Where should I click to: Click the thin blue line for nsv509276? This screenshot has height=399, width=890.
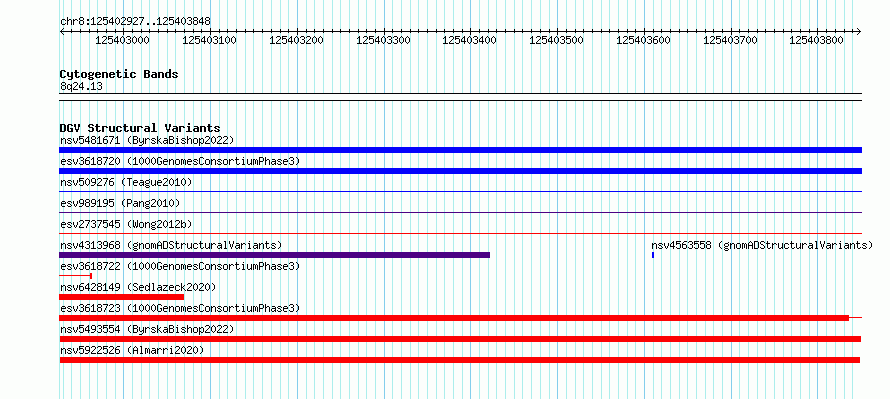pyautogui.click(x=460, y=192)
